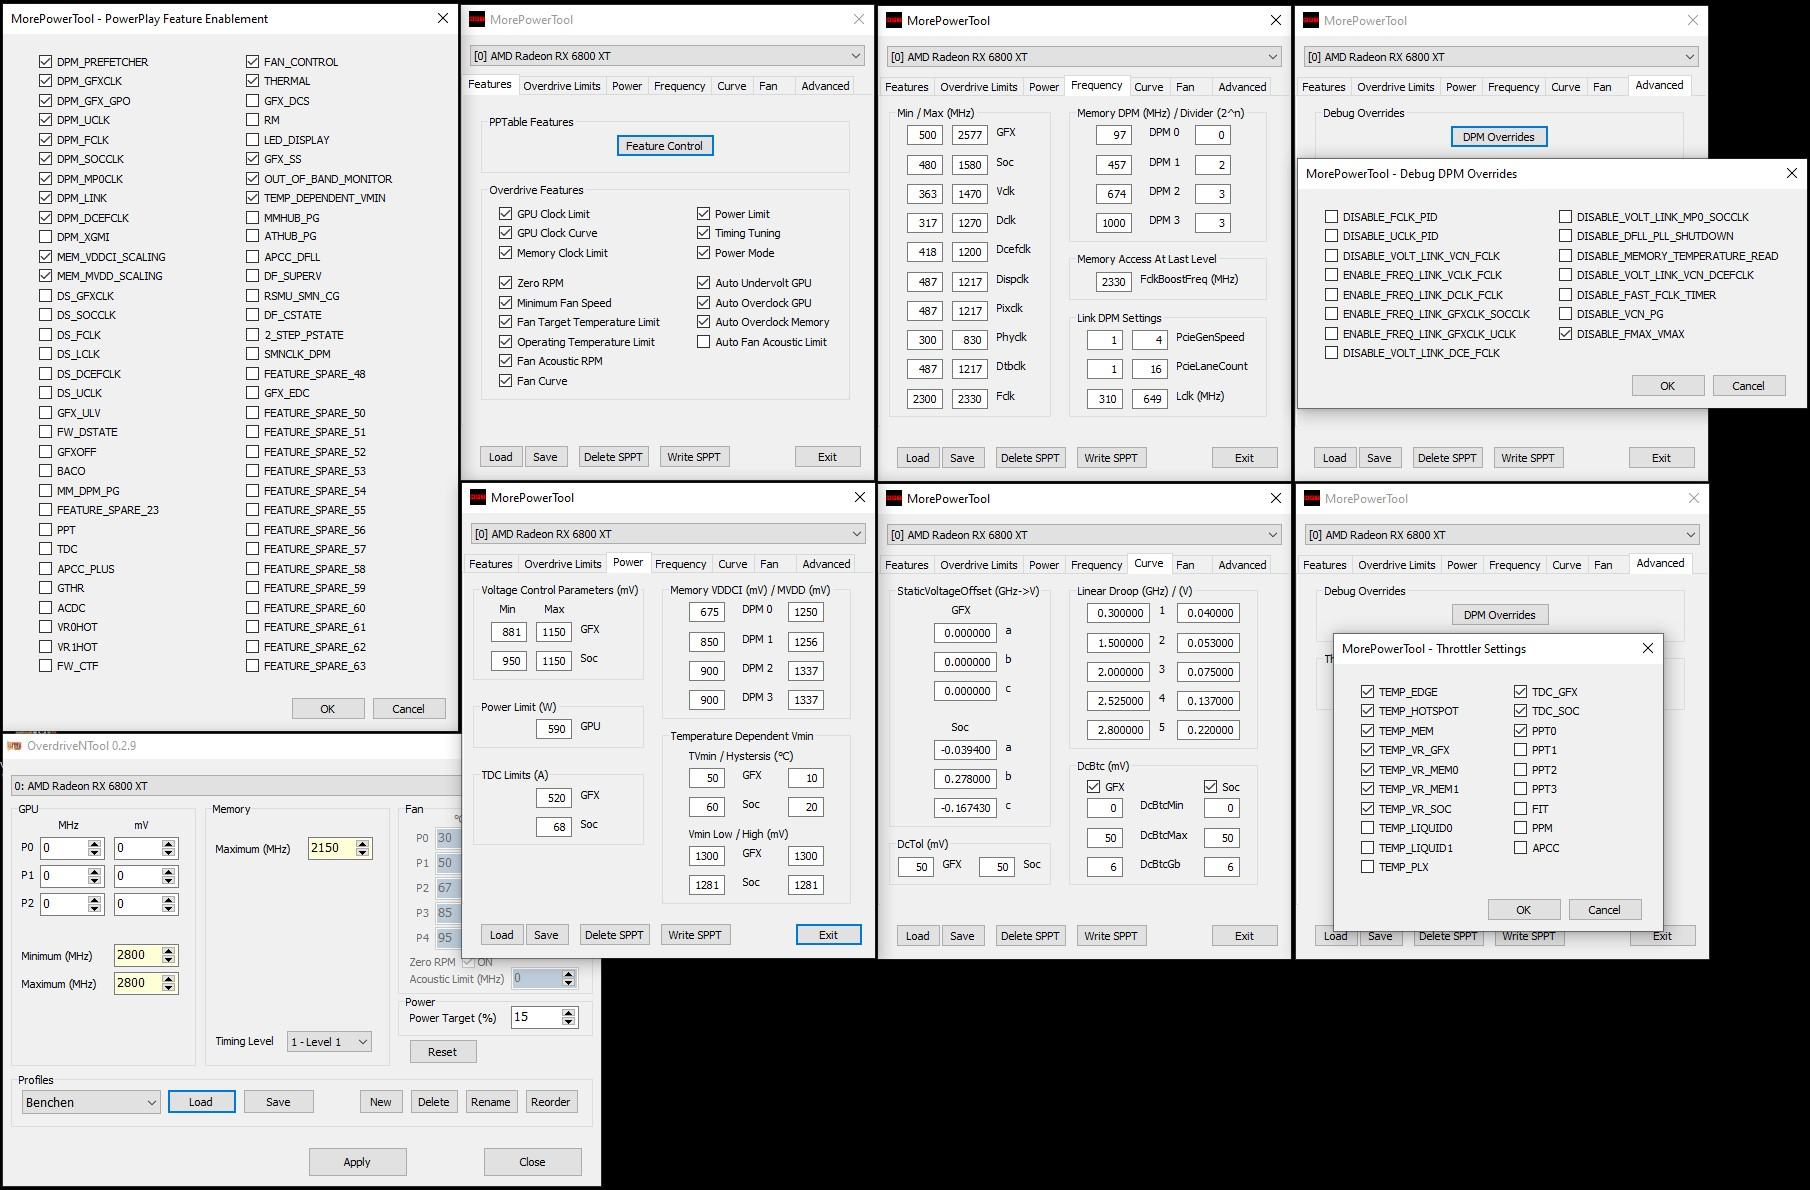1810x1190 pixels.
Task: Check the APCC throttler checkbox
Action: 1520,848
